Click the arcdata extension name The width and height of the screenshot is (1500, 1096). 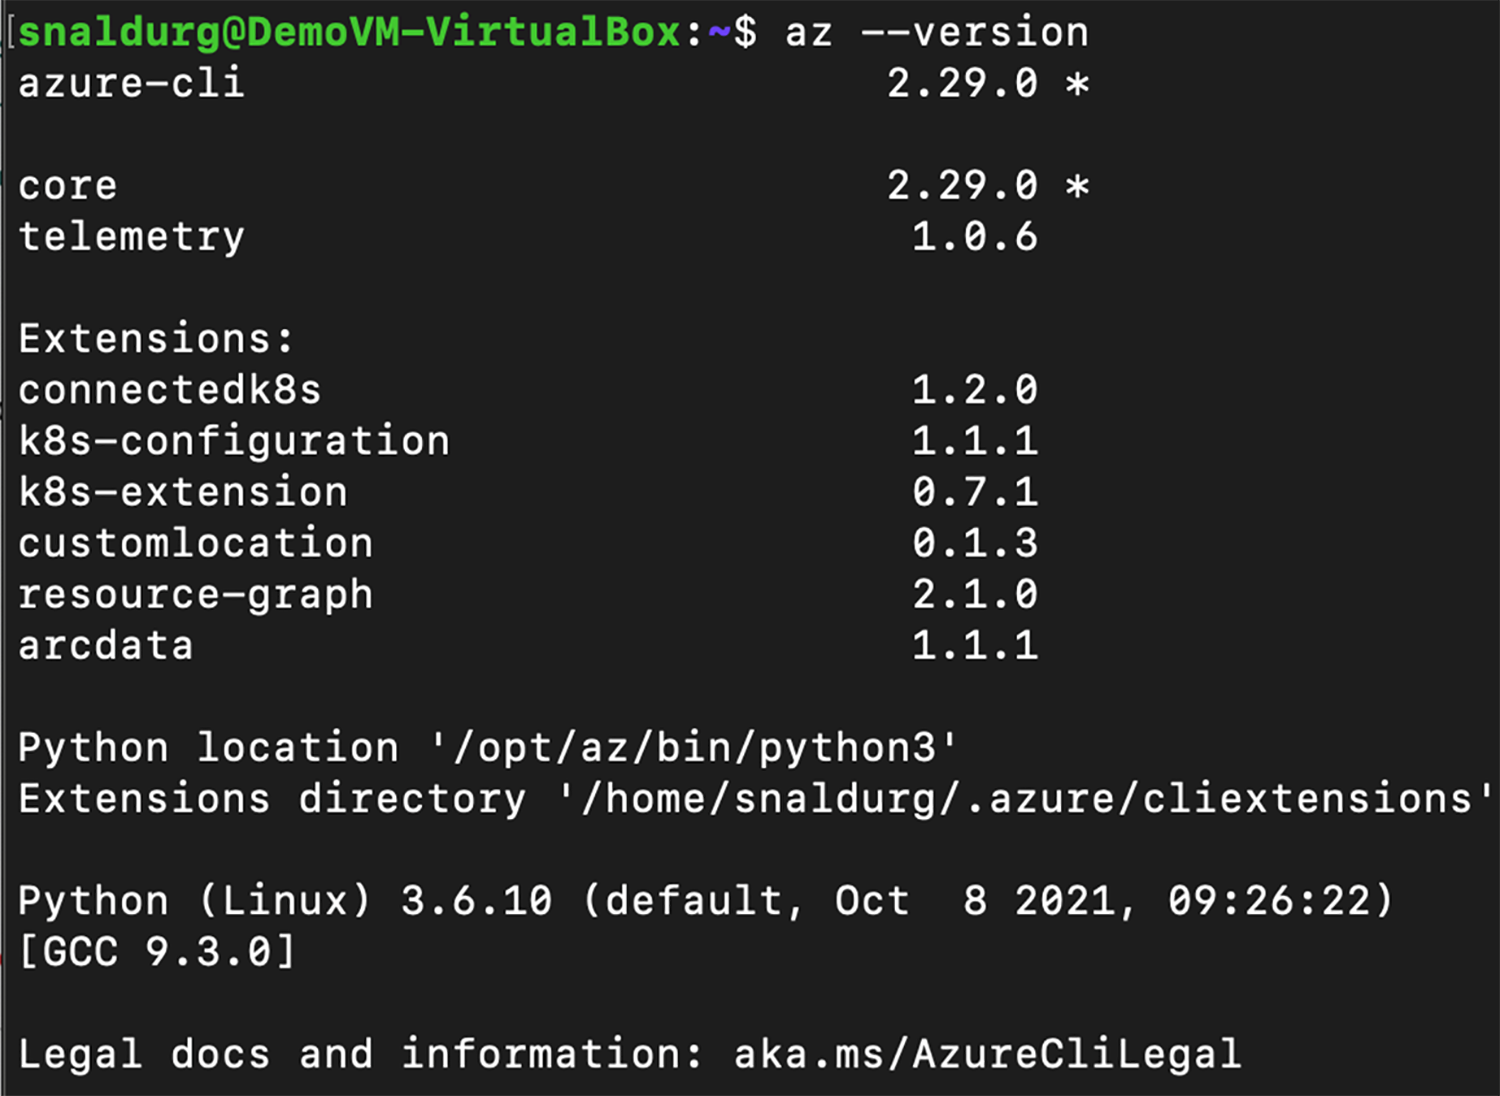click(x=104, y=645)
